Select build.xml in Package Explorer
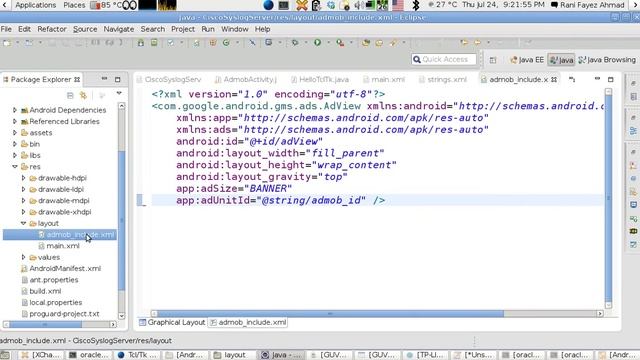 tap(41, 291)
